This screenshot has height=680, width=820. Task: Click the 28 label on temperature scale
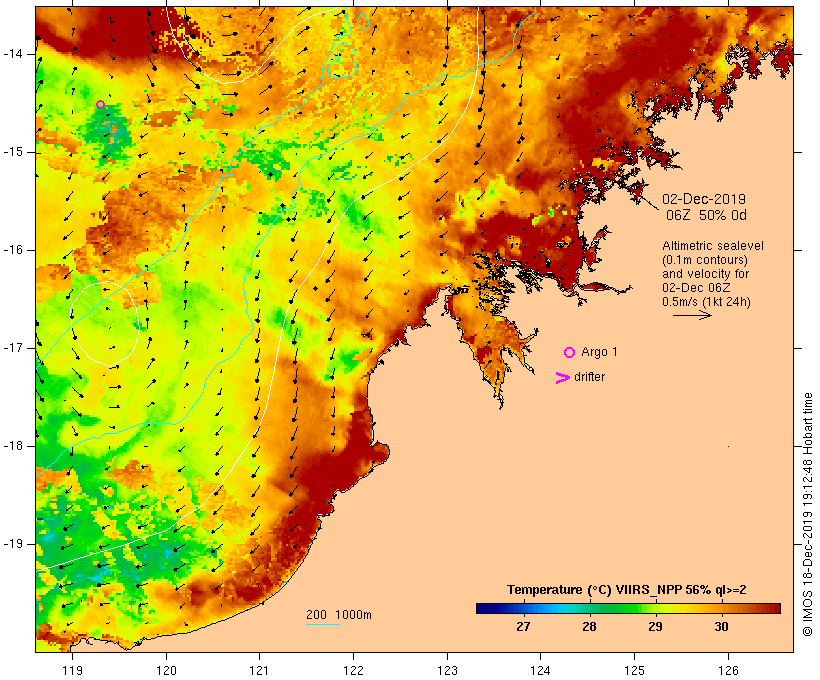tap(589, 627)
